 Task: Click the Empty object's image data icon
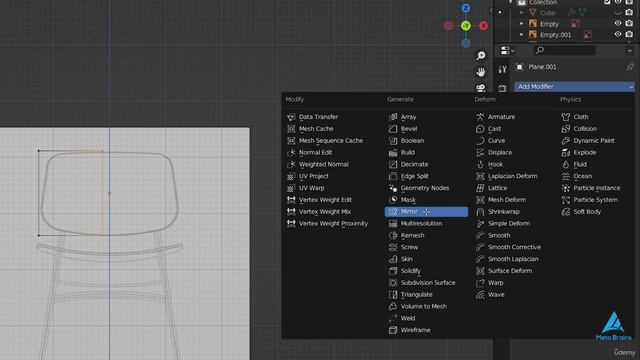point(575,24)
